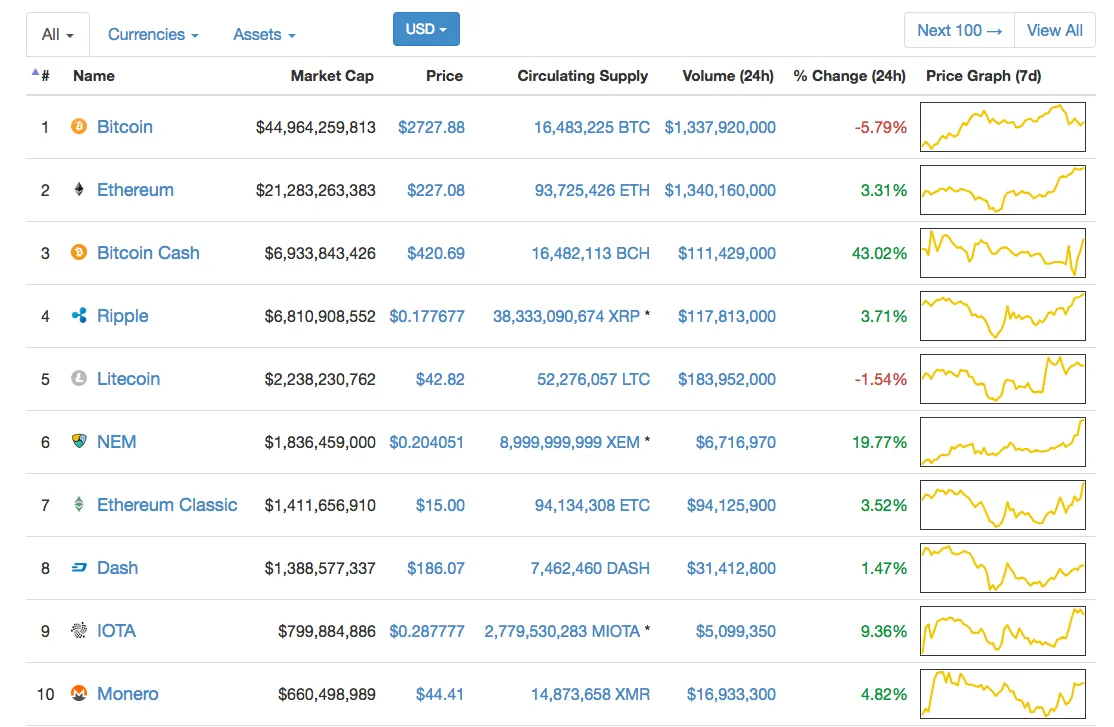
Task: Click Dash price $186.07
Action: 436,569
